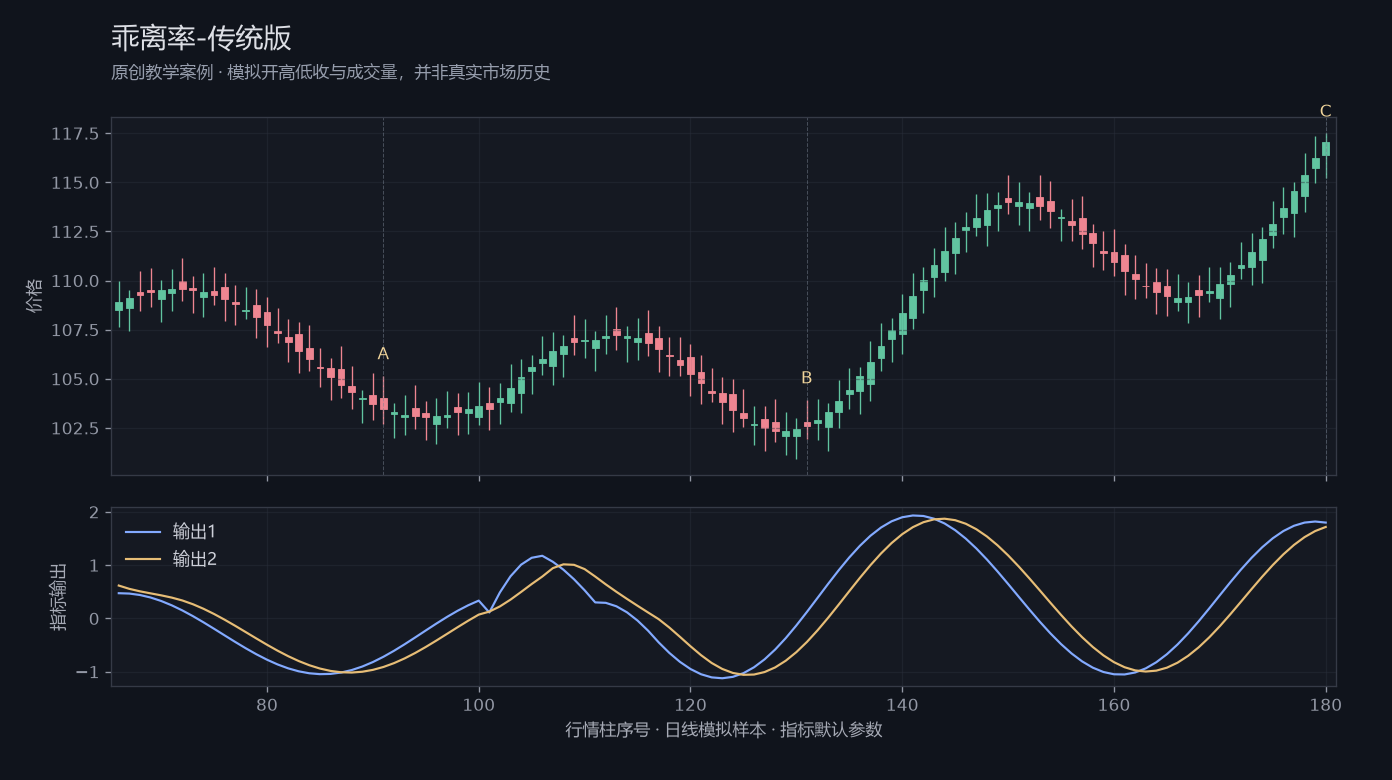Click the subtitle starting with 原创教学案例
The width and height of the screenshot is (1392, 780).
tap(331, 72)
